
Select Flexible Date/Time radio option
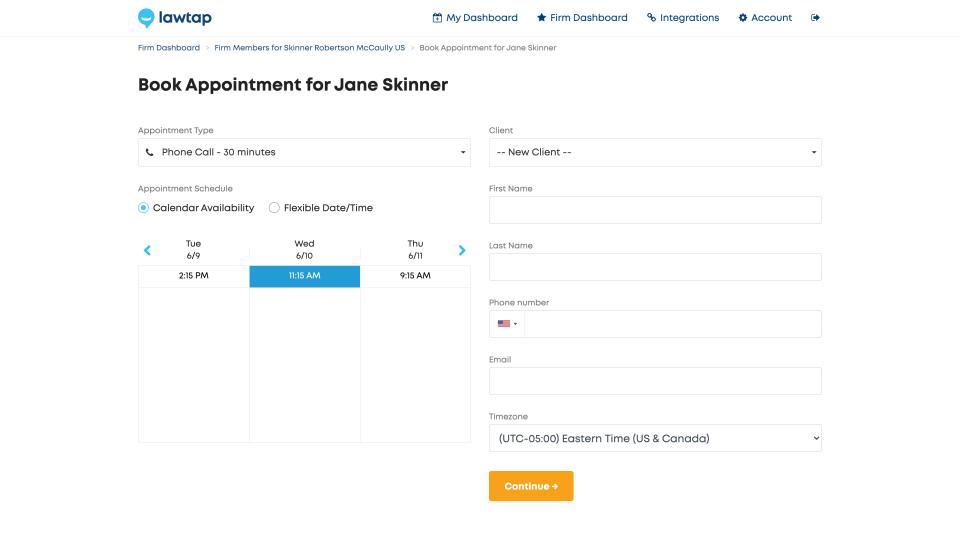275,208
